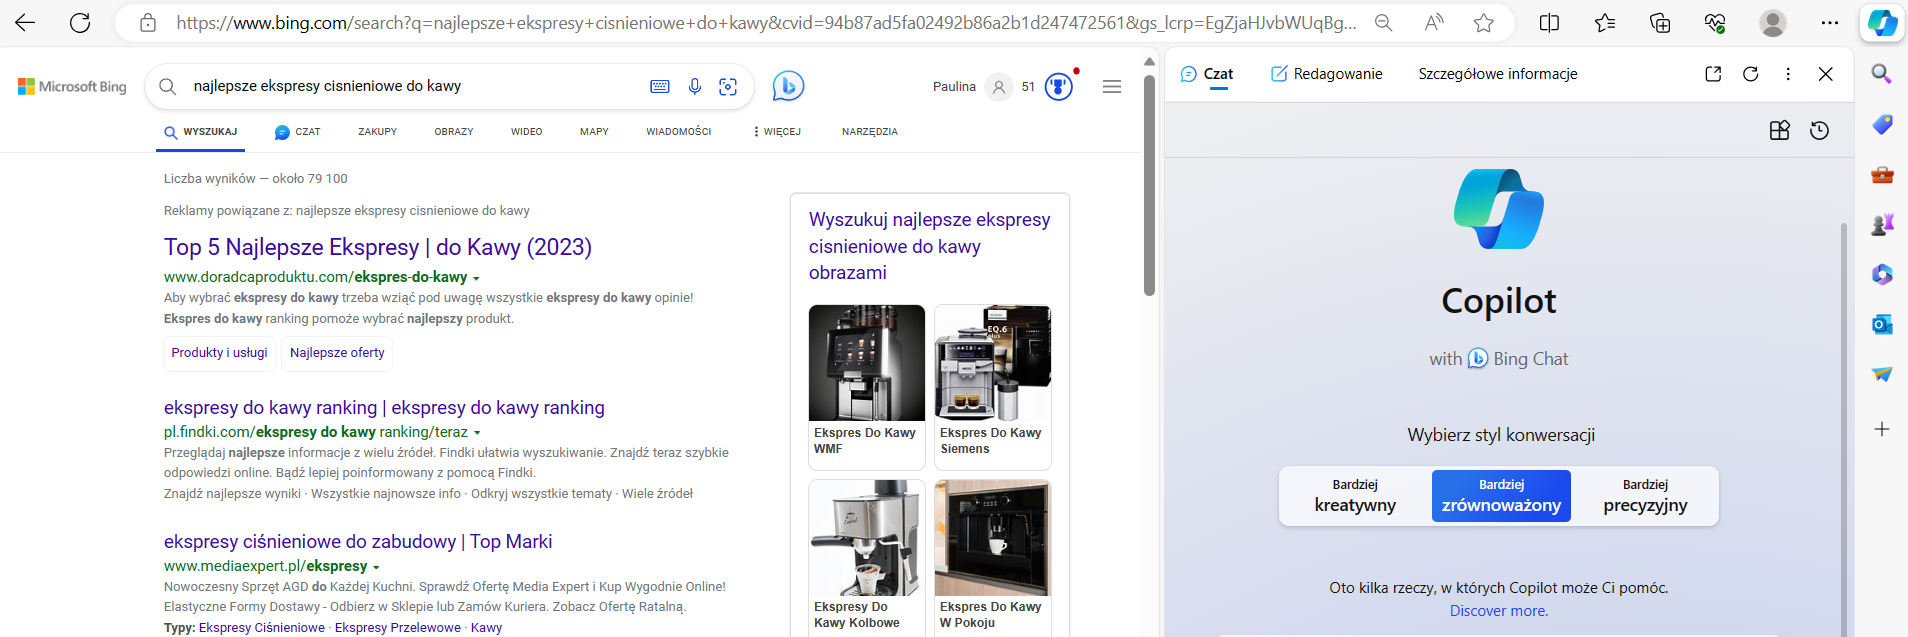This screenshot has height=637, width=1908.
Task: Start voice search with microphone
Action: [695, 87]
